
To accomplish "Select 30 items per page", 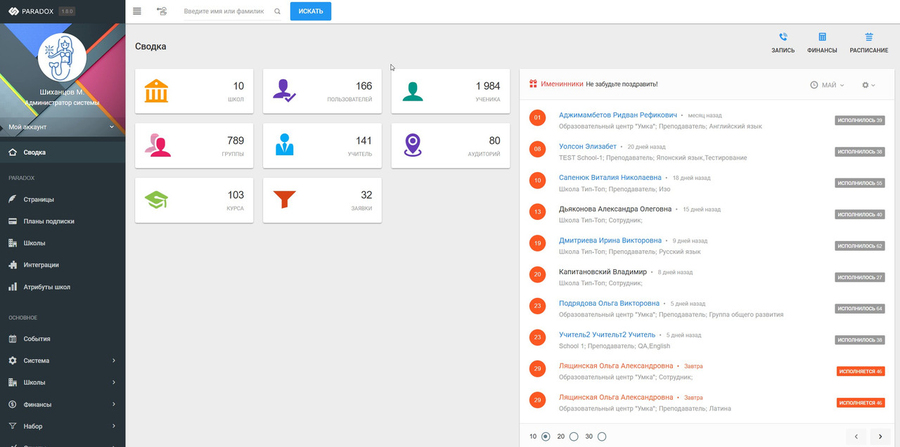I will [602, 437].
